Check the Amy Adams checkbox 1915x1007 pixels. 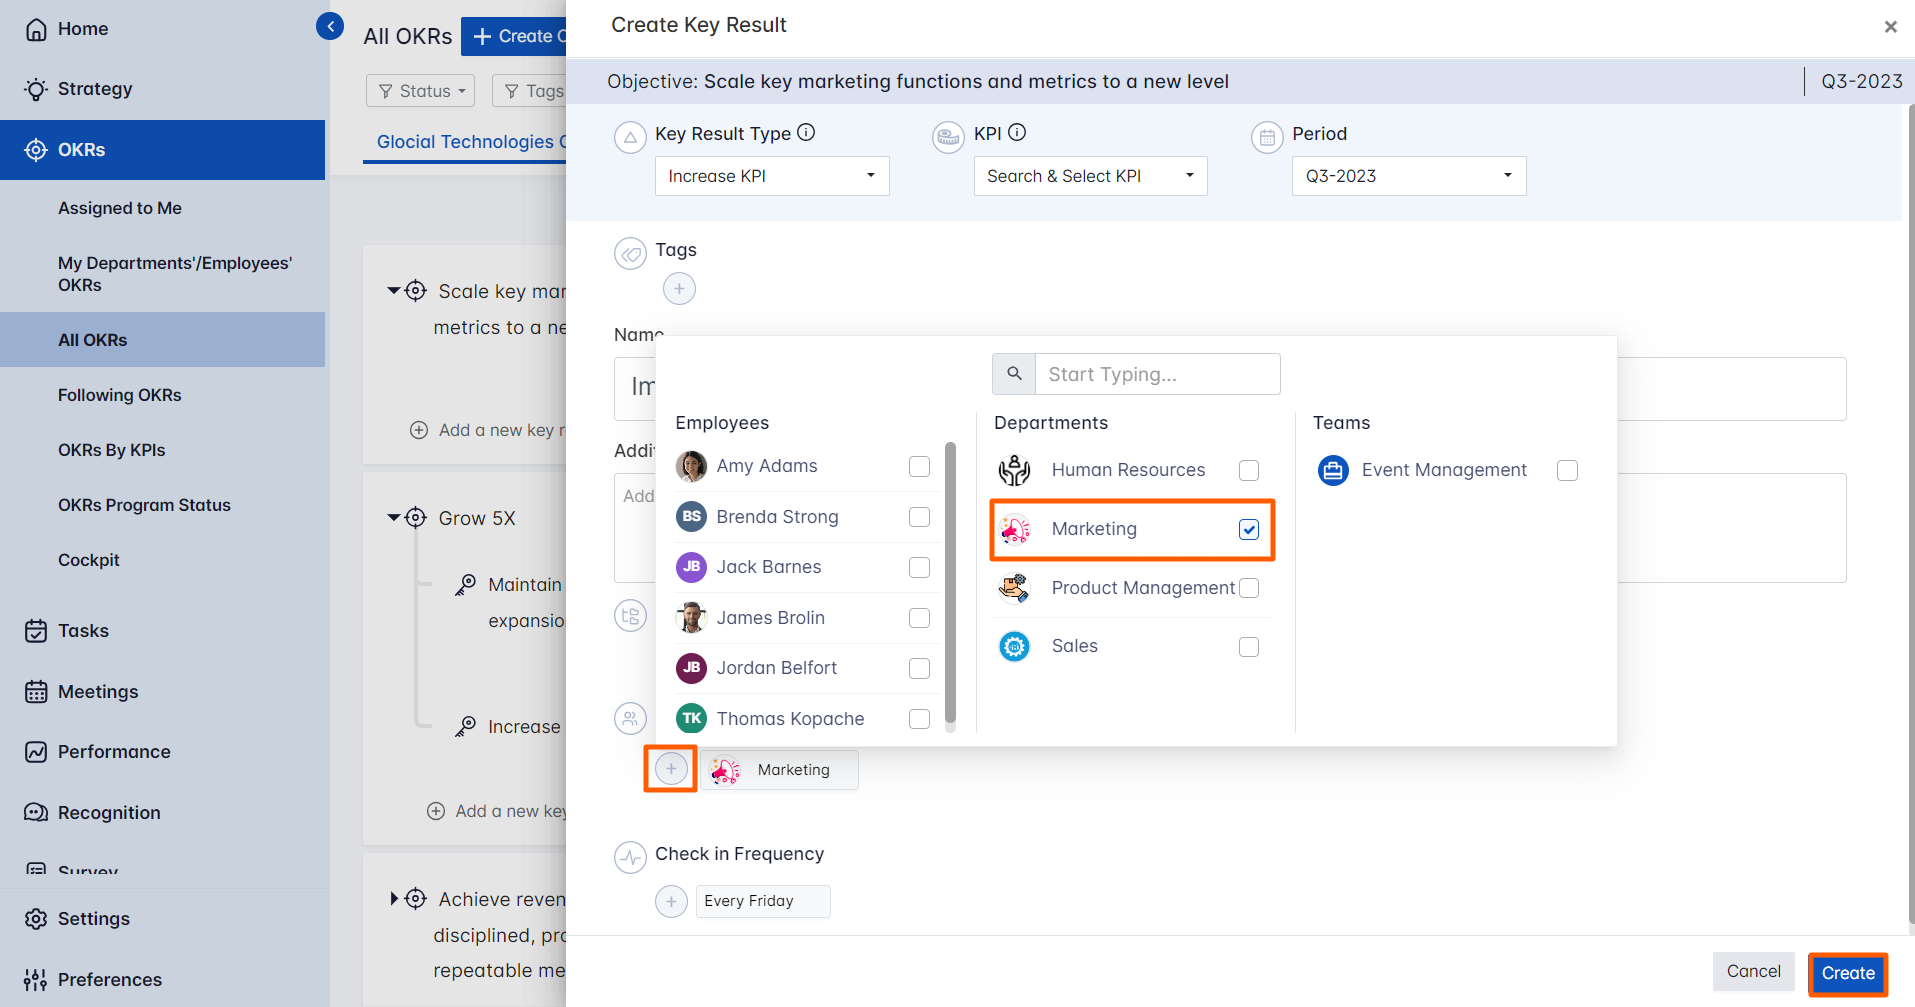pyautogui.click(x=919, y=467)
